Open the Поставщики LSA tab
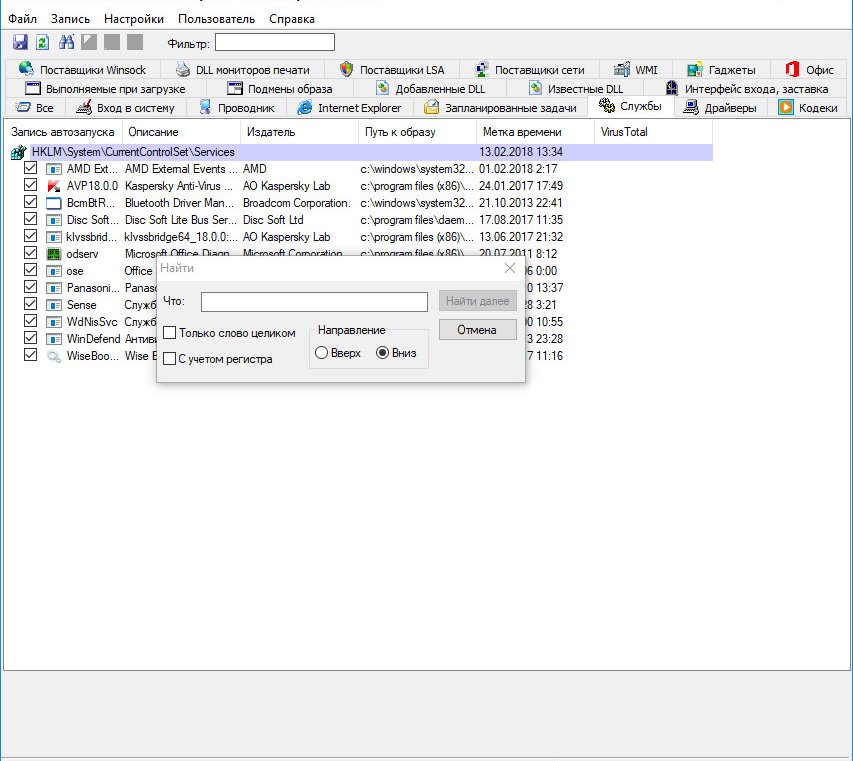853x761 pixels. (392, 70)
